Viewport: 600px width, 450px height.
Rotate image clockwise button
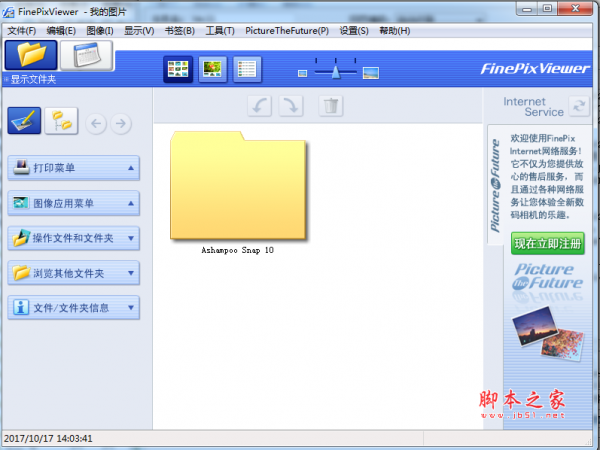pos(291,106)
